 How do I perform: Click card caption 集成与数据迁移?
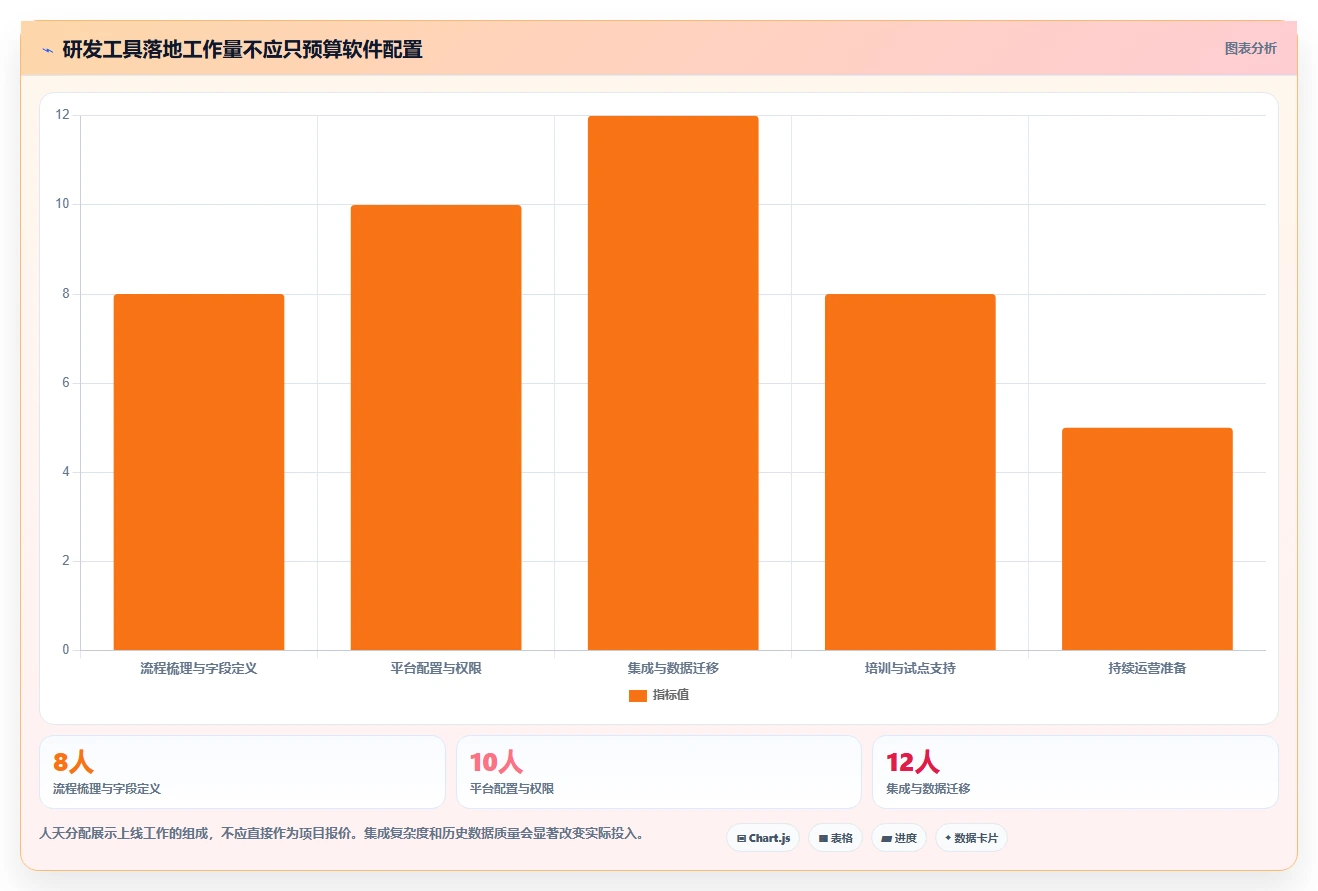[x=928, y=788]
